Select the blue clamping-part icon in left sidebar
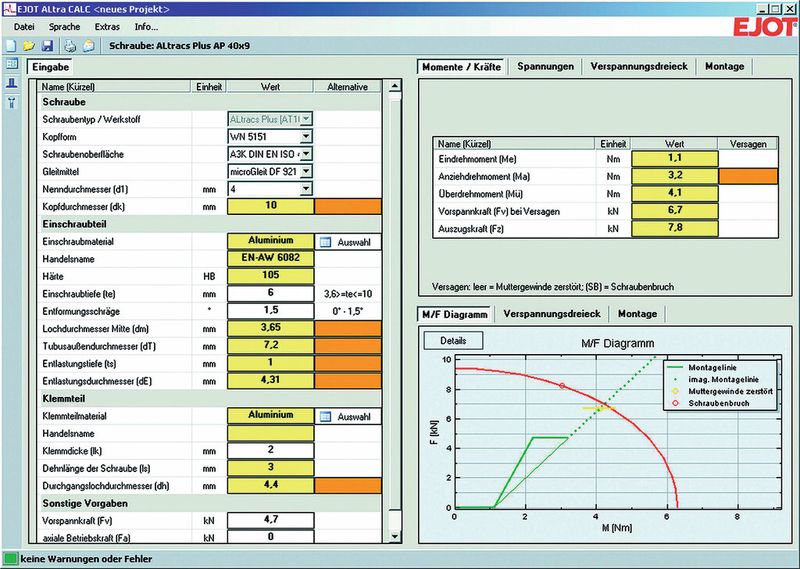This screenshot has height=569, width=800. 12,83
